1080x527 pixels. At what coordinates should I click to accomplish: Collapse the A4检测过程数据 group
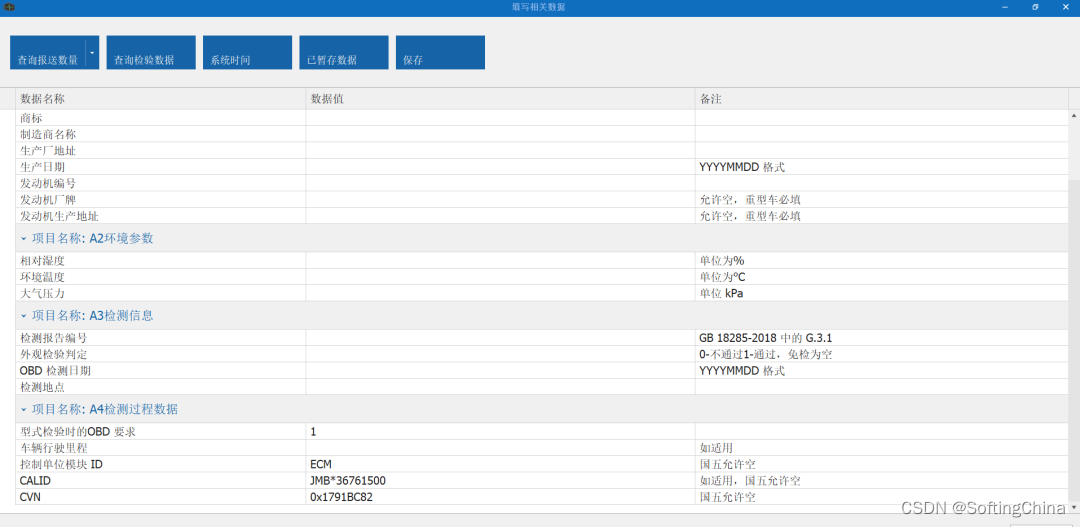(x=23, y=410)
